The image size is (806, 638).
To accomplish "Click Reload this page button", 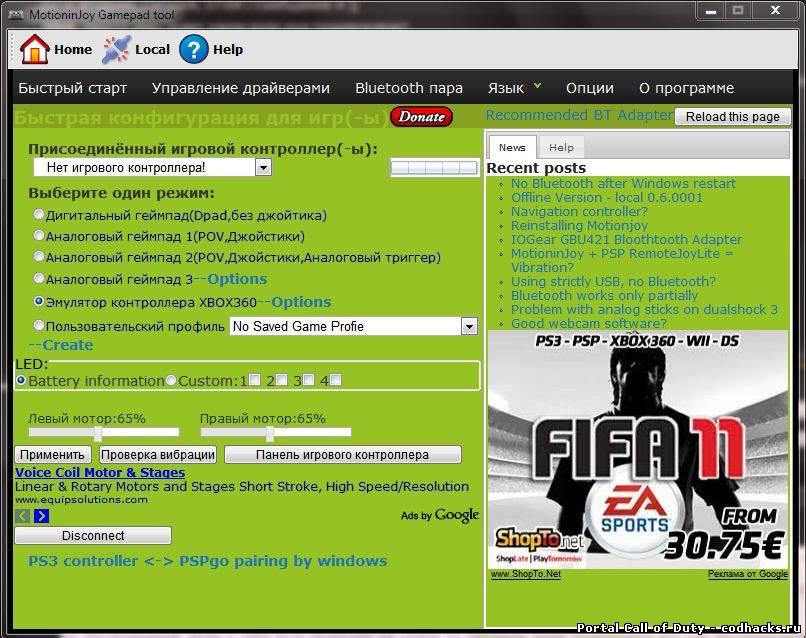I will [732, 117].
